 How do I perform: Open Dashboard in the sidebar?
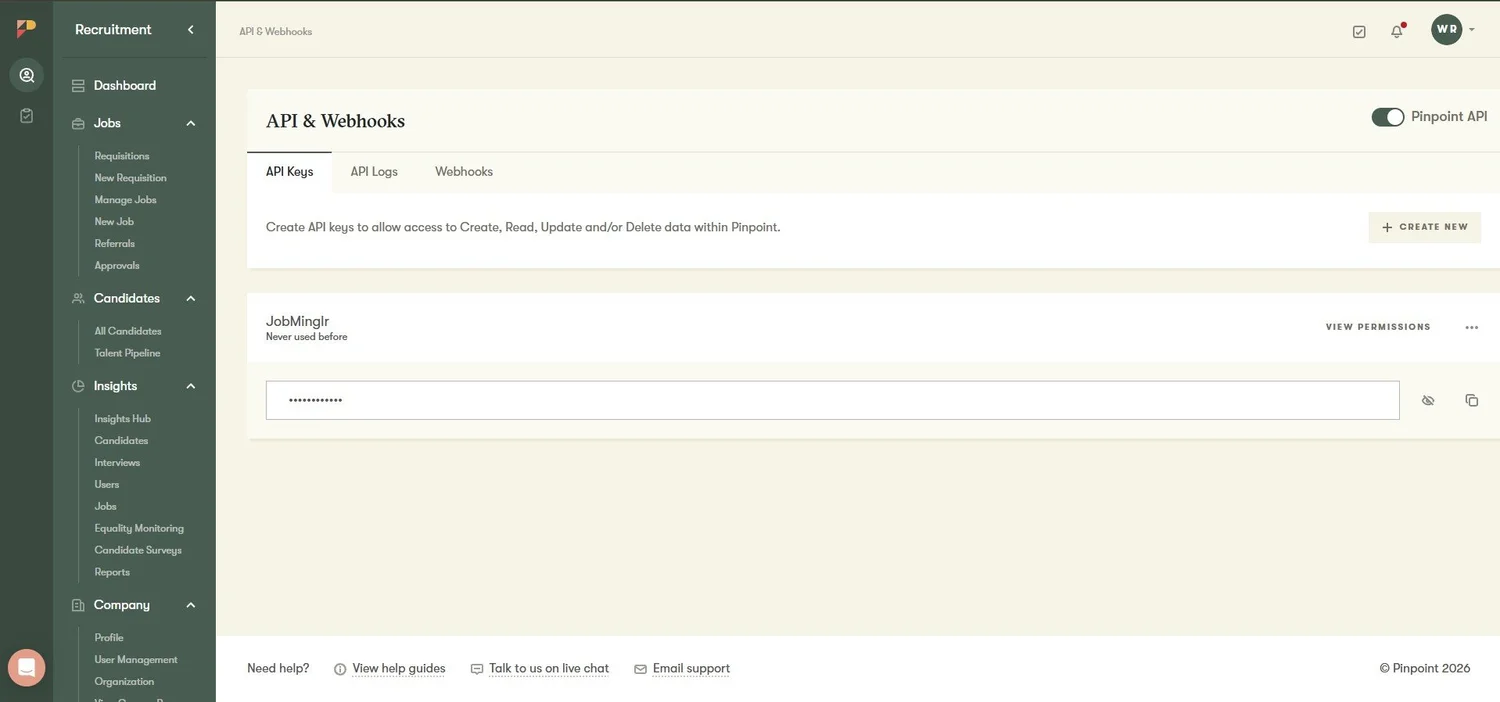[x=125, y=86]
